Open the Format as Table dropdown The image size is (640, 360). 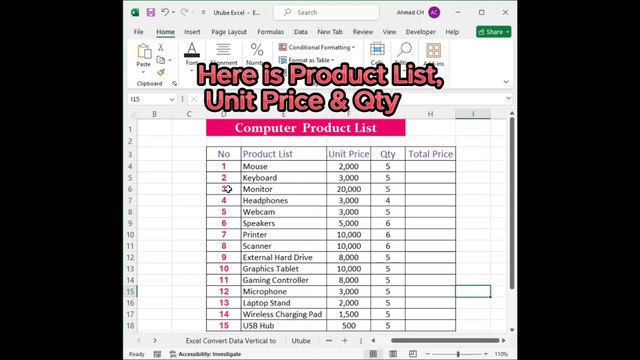[x=307, y=60]
